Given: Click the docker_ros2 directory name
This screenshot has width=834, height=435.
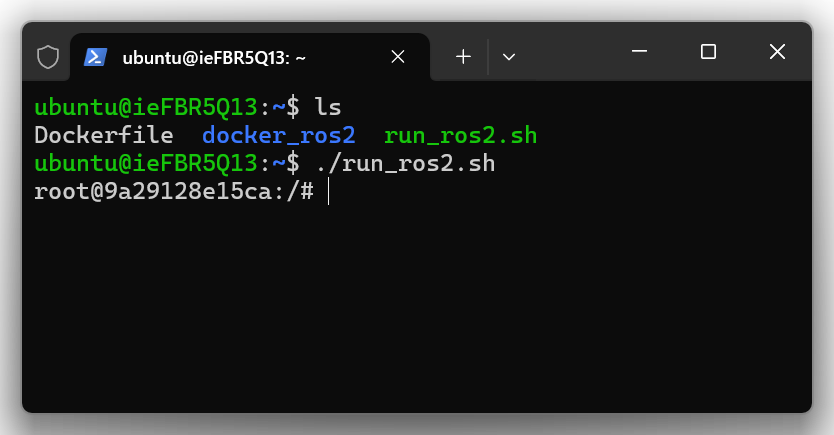Looking at the screenshot, I should point(278,135).
